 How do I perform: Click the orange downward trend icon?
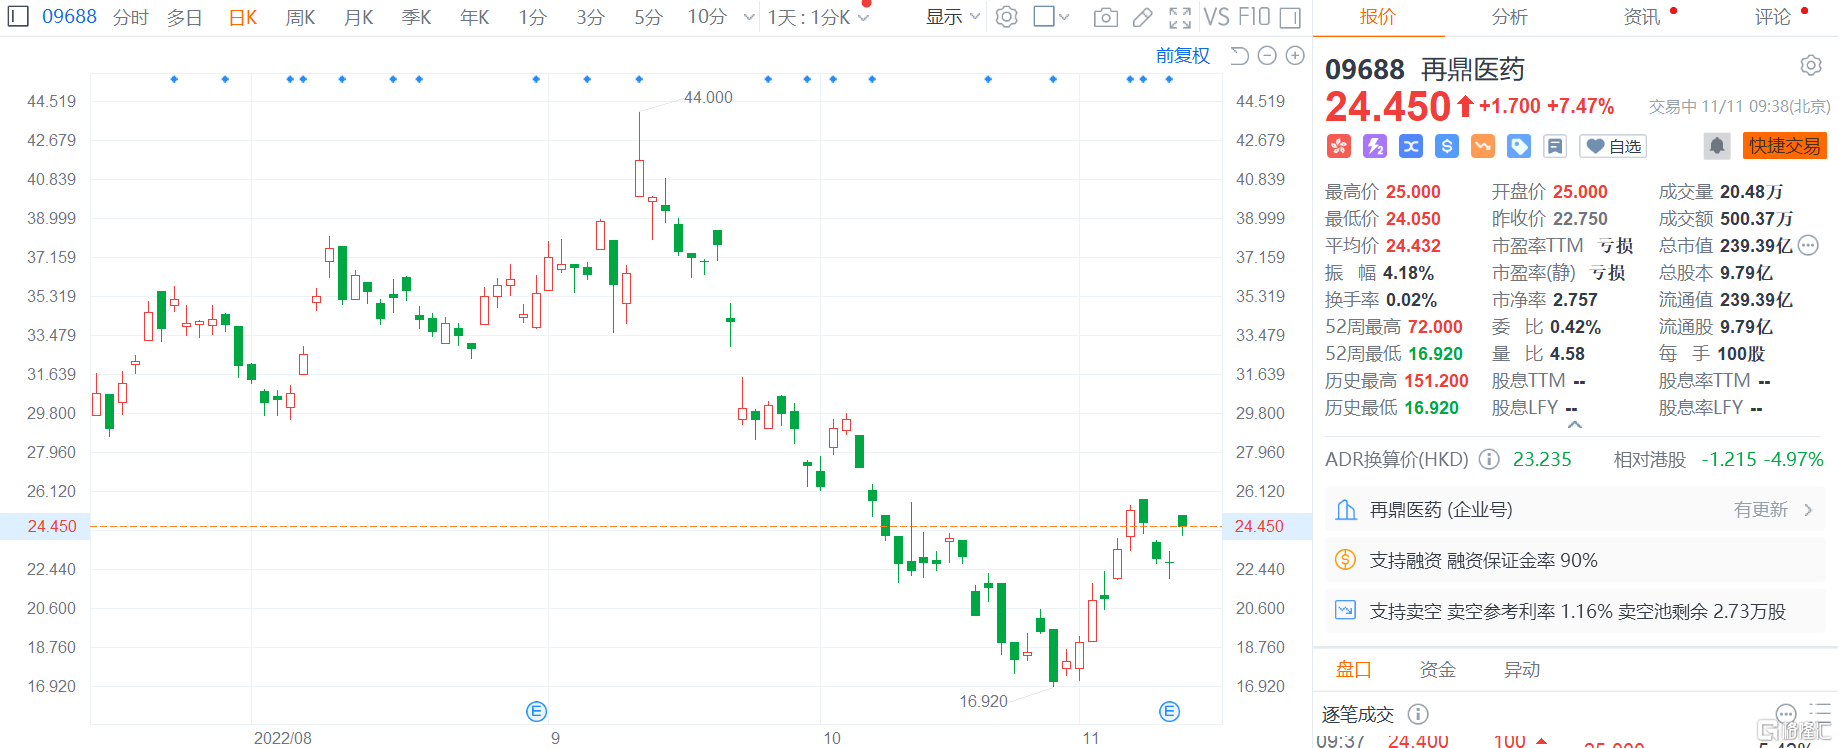(x=1483, y=146)
